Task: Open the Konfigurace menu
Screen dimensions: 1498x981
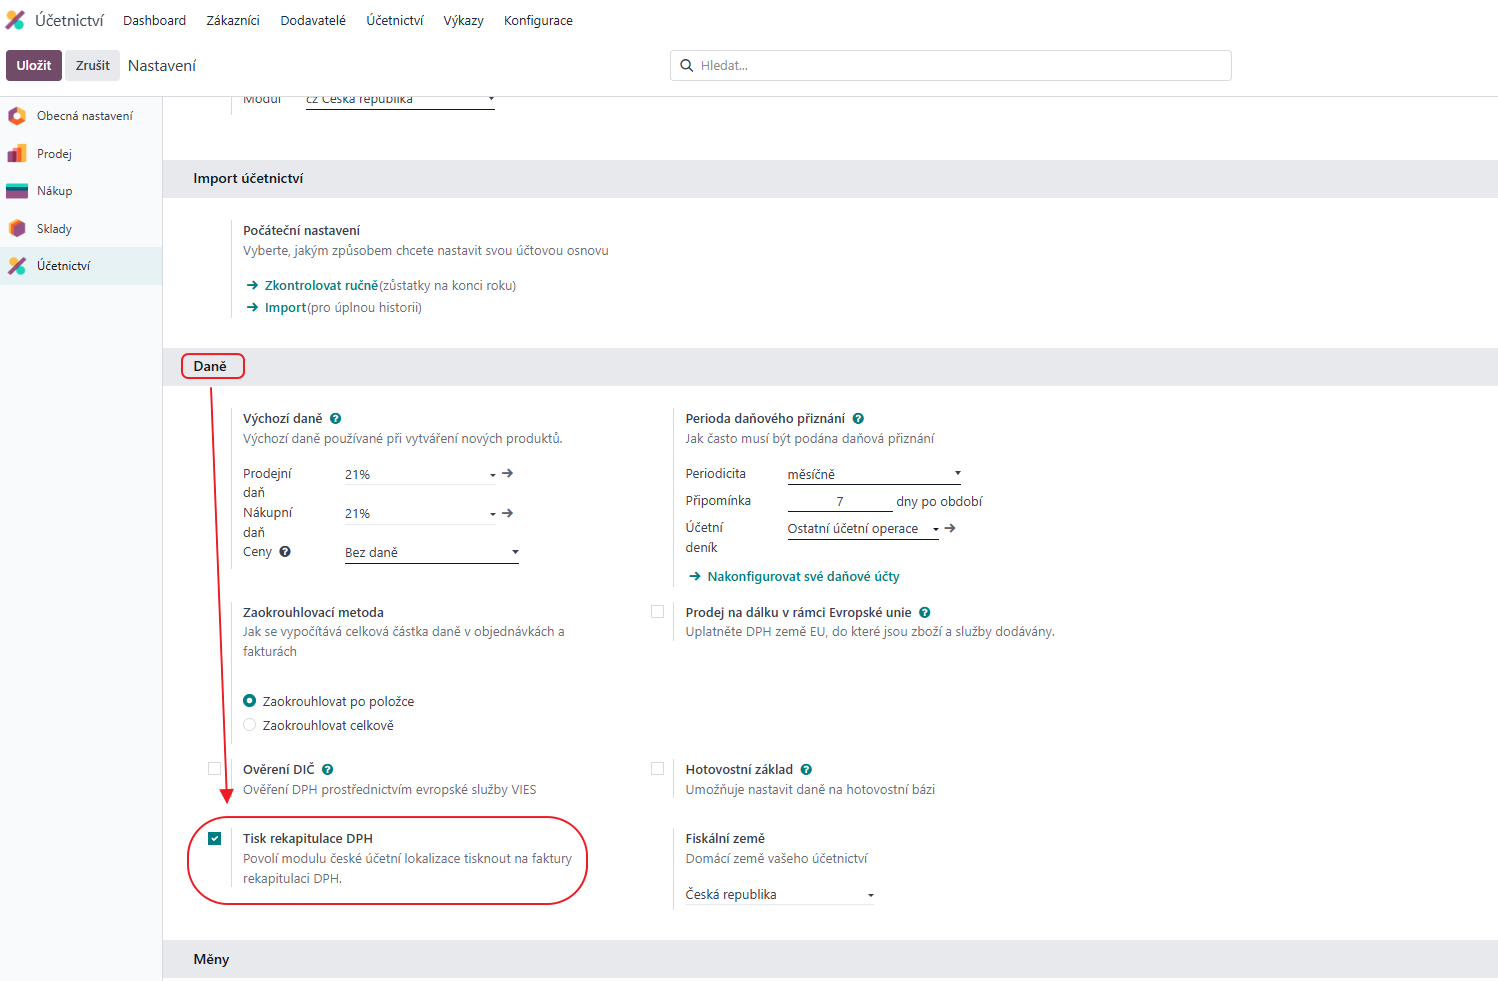Action: [x=538, y=20]
